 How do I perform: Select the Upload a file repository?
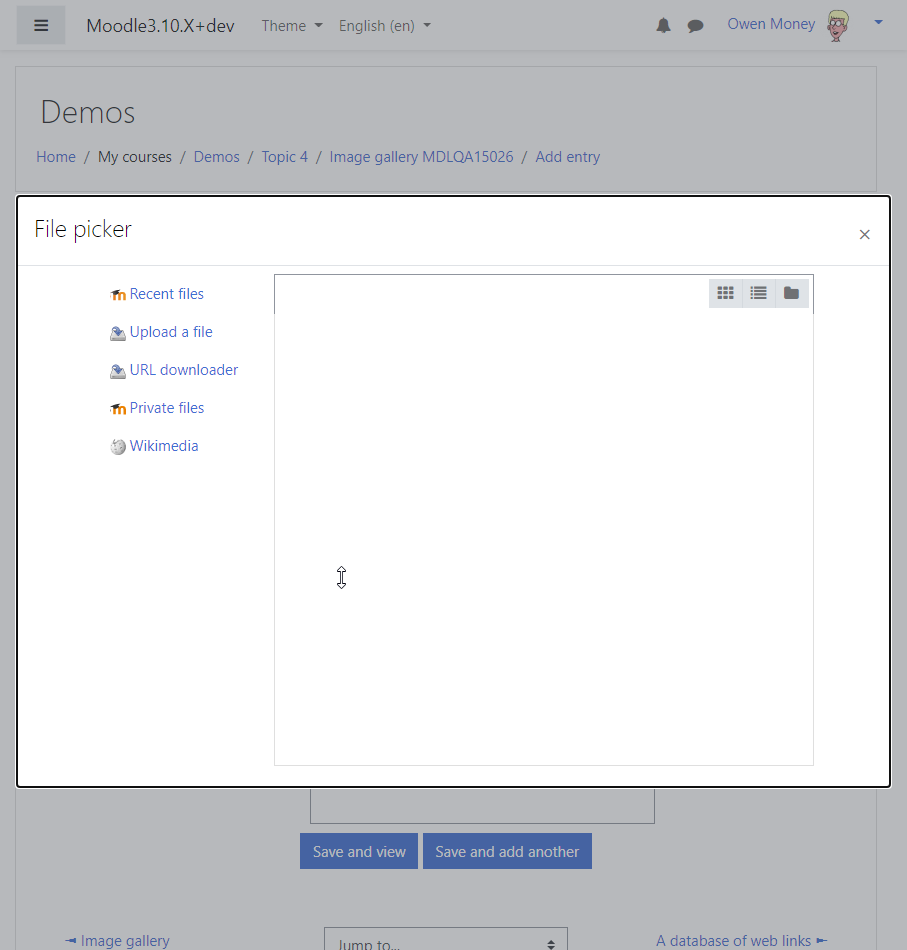(x=171, y=332)
